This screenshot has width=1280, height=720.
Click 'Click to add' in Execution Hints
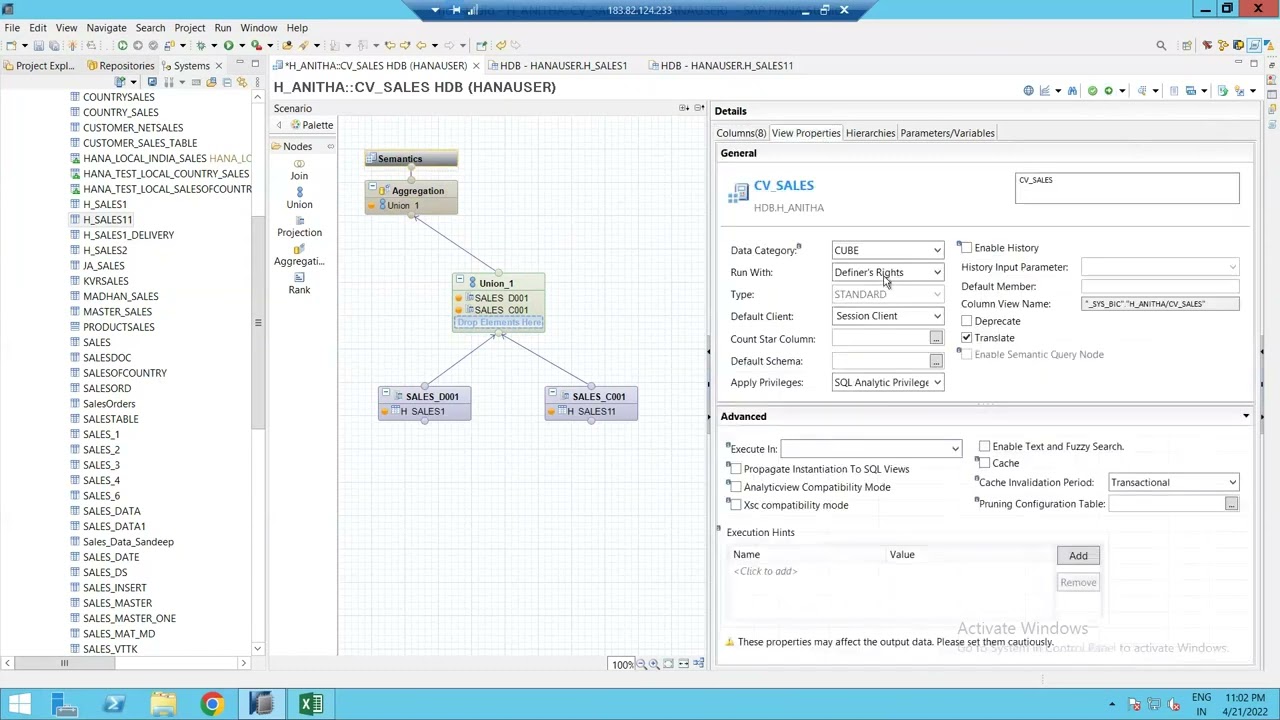[765, 572]
